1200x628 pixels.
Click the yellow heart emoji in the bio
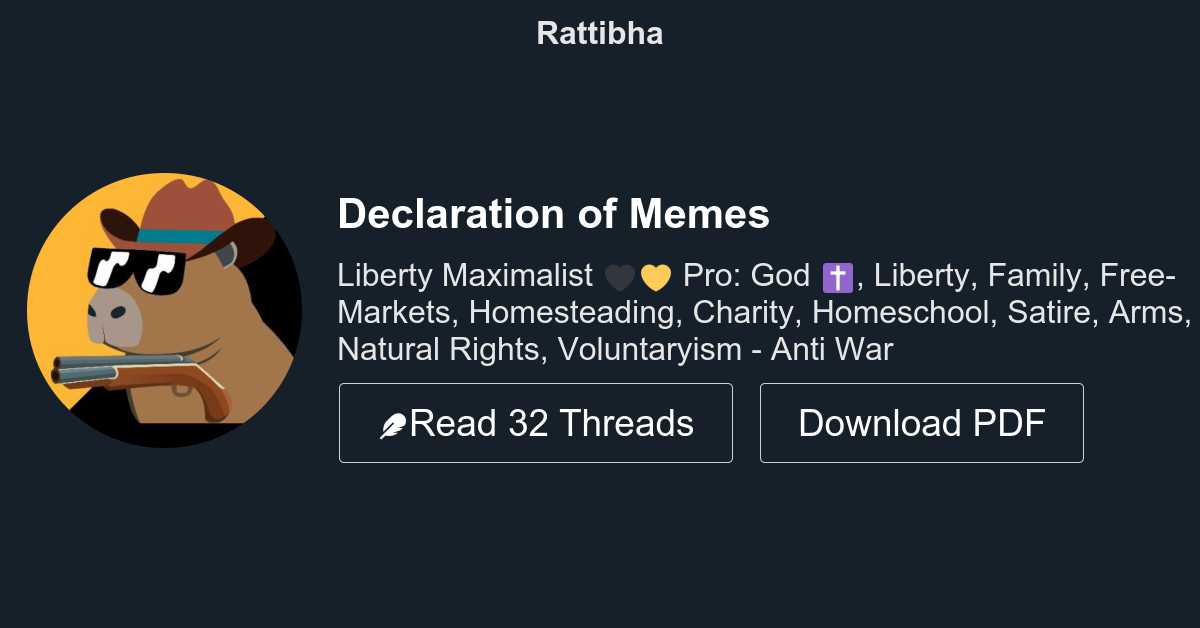point(655,275)
